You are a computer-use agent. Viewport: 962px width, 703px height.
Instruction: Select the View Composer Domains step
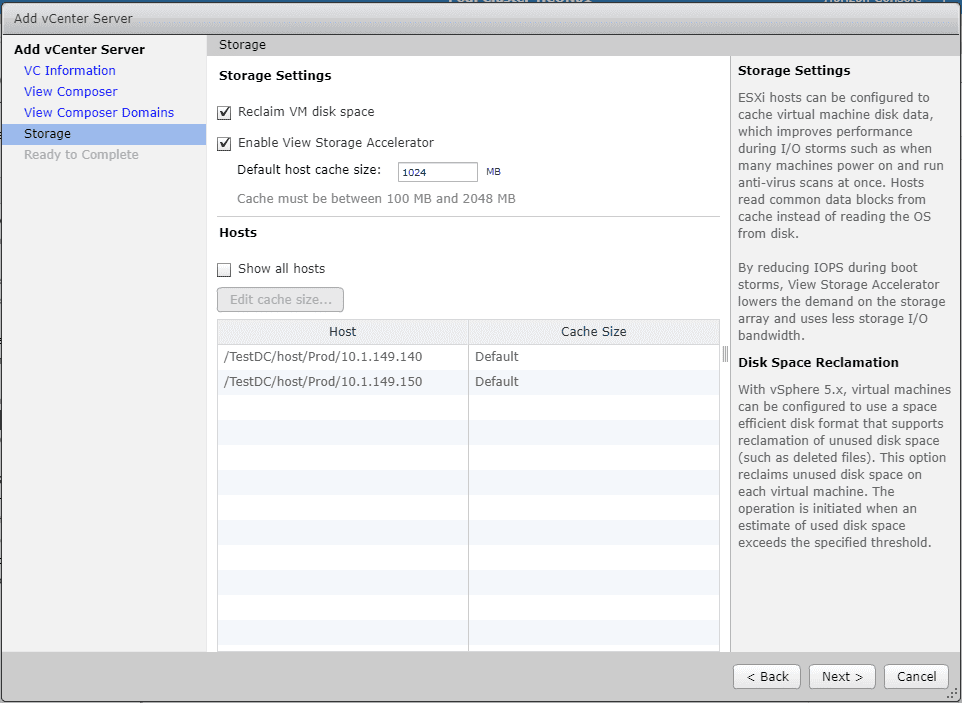coord(98,112)
